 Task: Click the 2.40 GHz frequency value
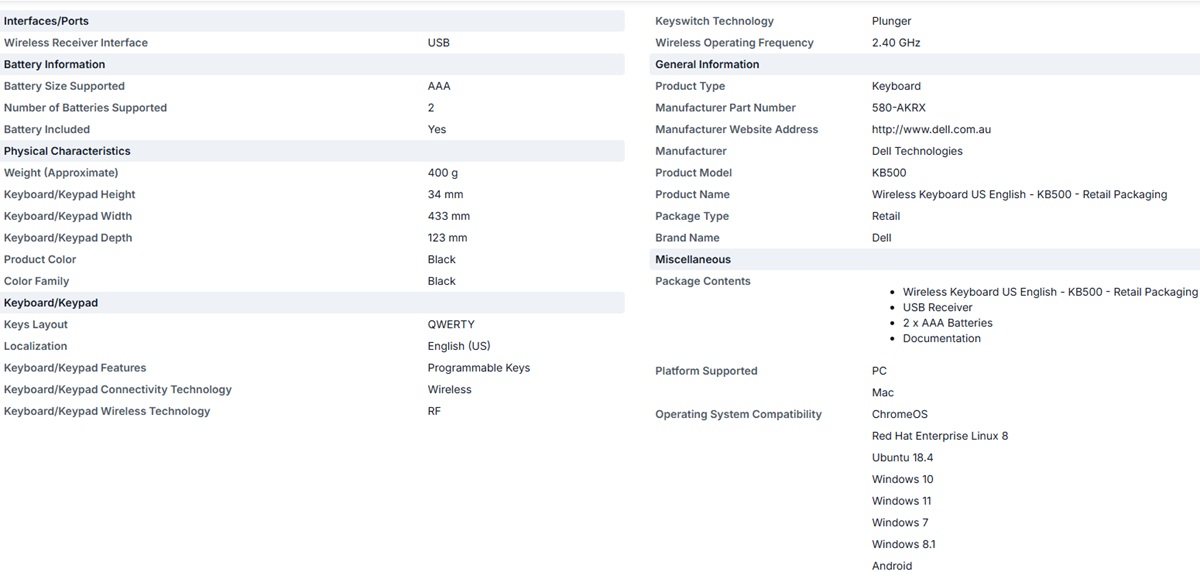click(896, 43)
